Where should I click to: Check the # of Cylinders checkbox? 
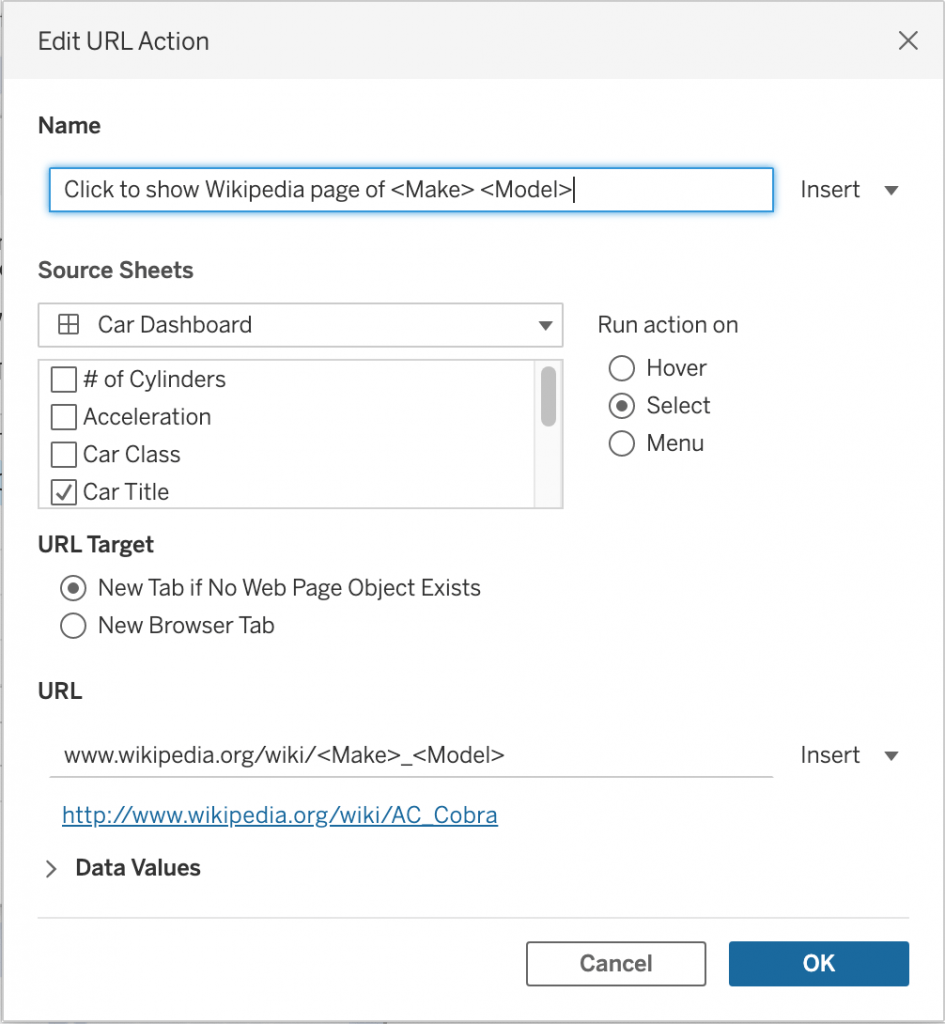pyautogui.click(x=64, y=380)
